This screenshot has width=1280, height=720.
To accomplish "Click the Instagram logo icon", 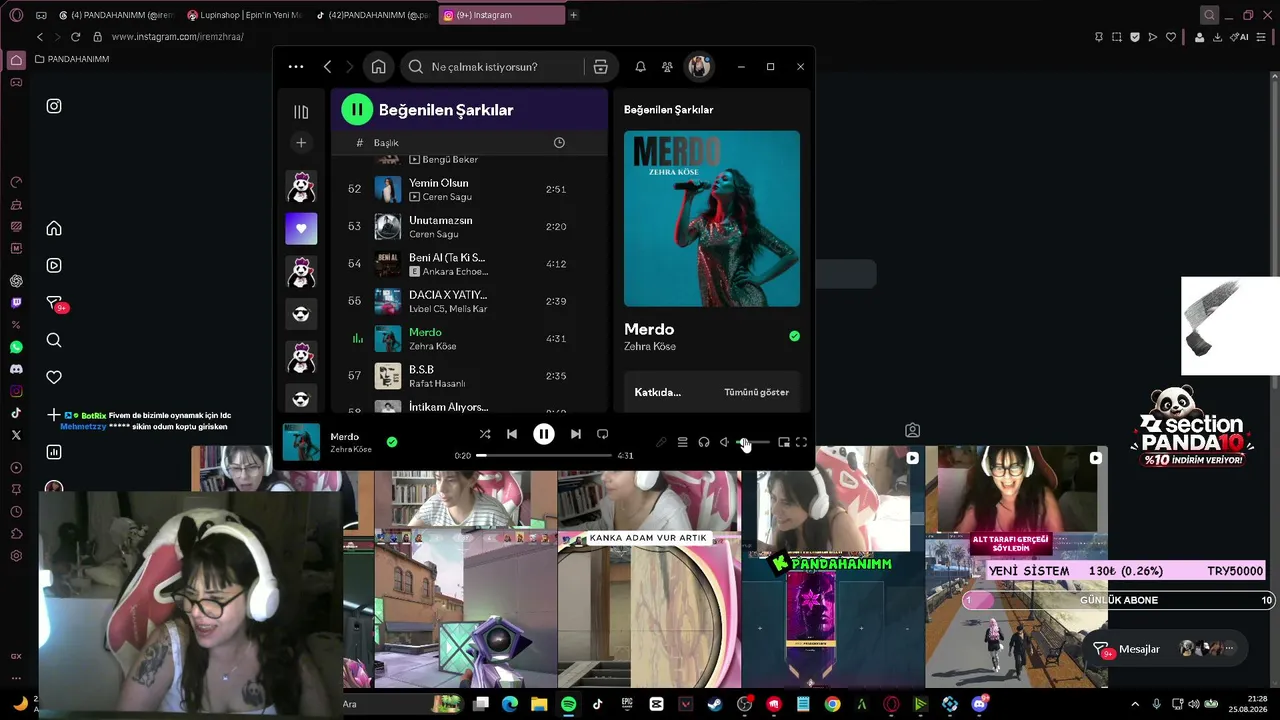I will pyautogui.click(x=54, y=106).
